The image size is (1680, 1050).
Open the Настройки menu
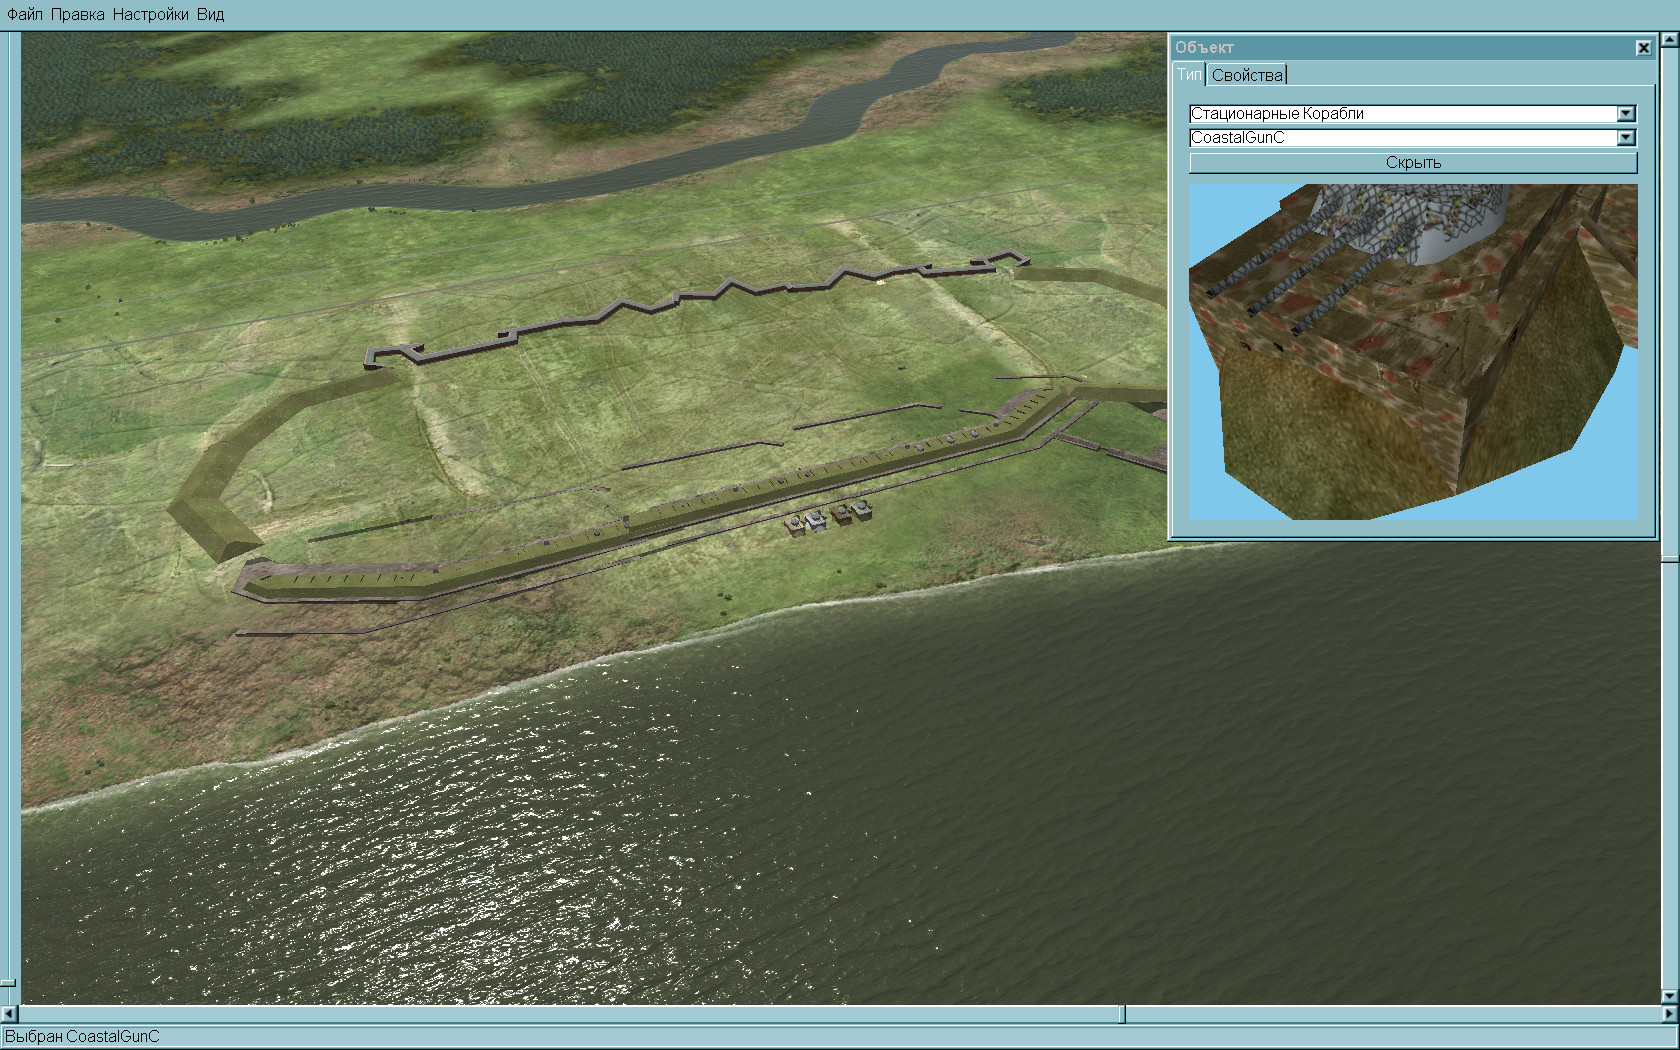150,14
